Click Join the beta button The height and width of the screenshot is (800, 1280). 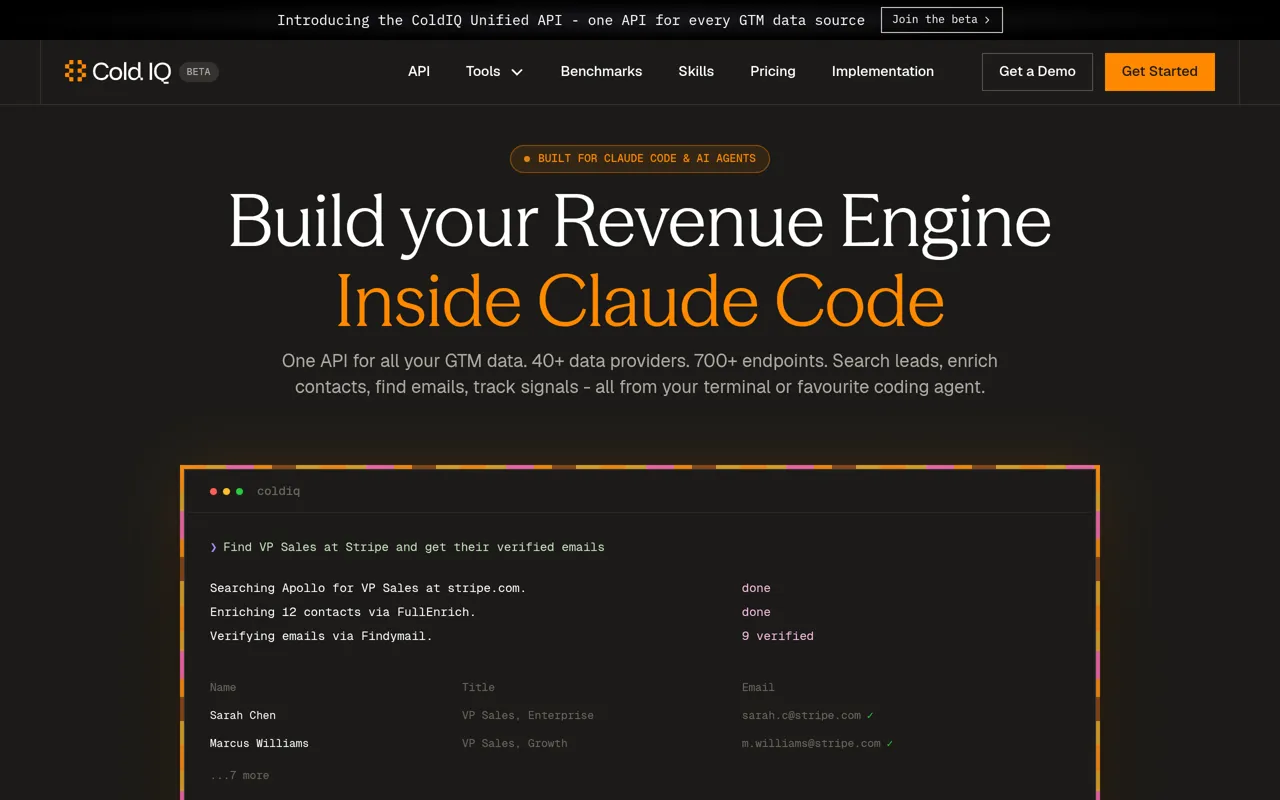click(941, 20)
